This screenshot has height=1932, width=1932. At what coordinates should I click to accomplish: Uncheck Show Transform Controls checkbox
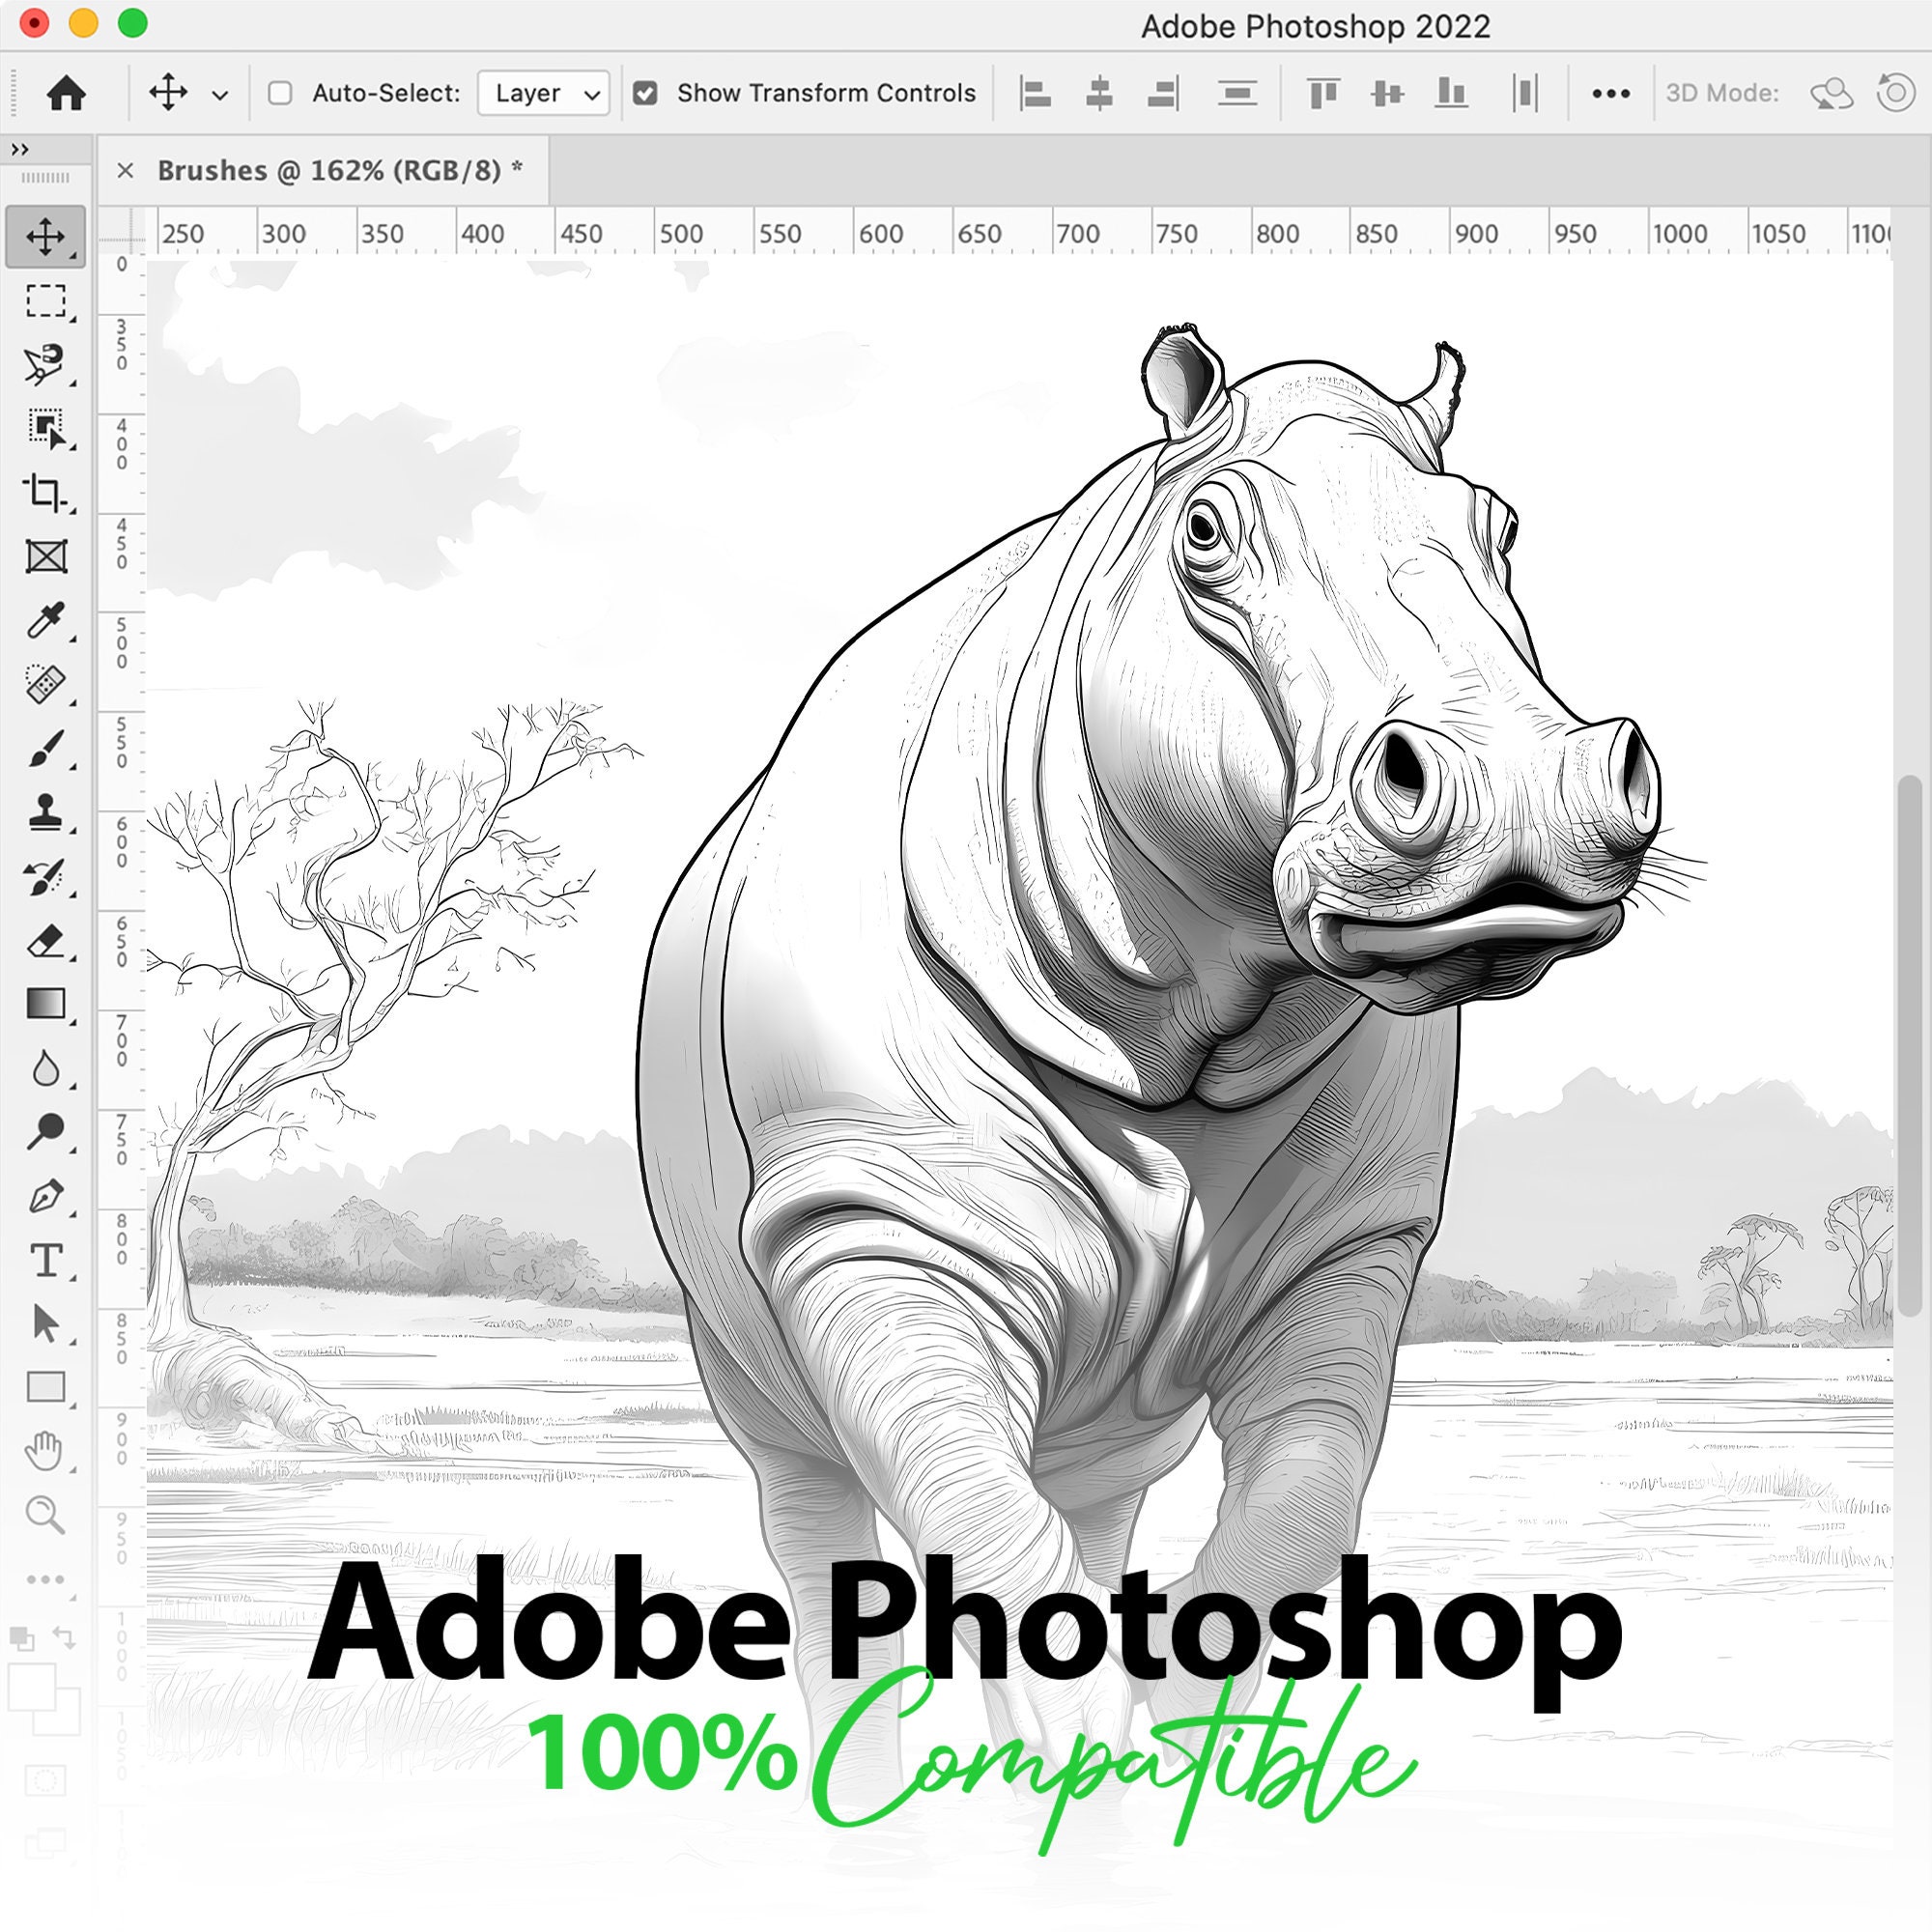[646, 93]
